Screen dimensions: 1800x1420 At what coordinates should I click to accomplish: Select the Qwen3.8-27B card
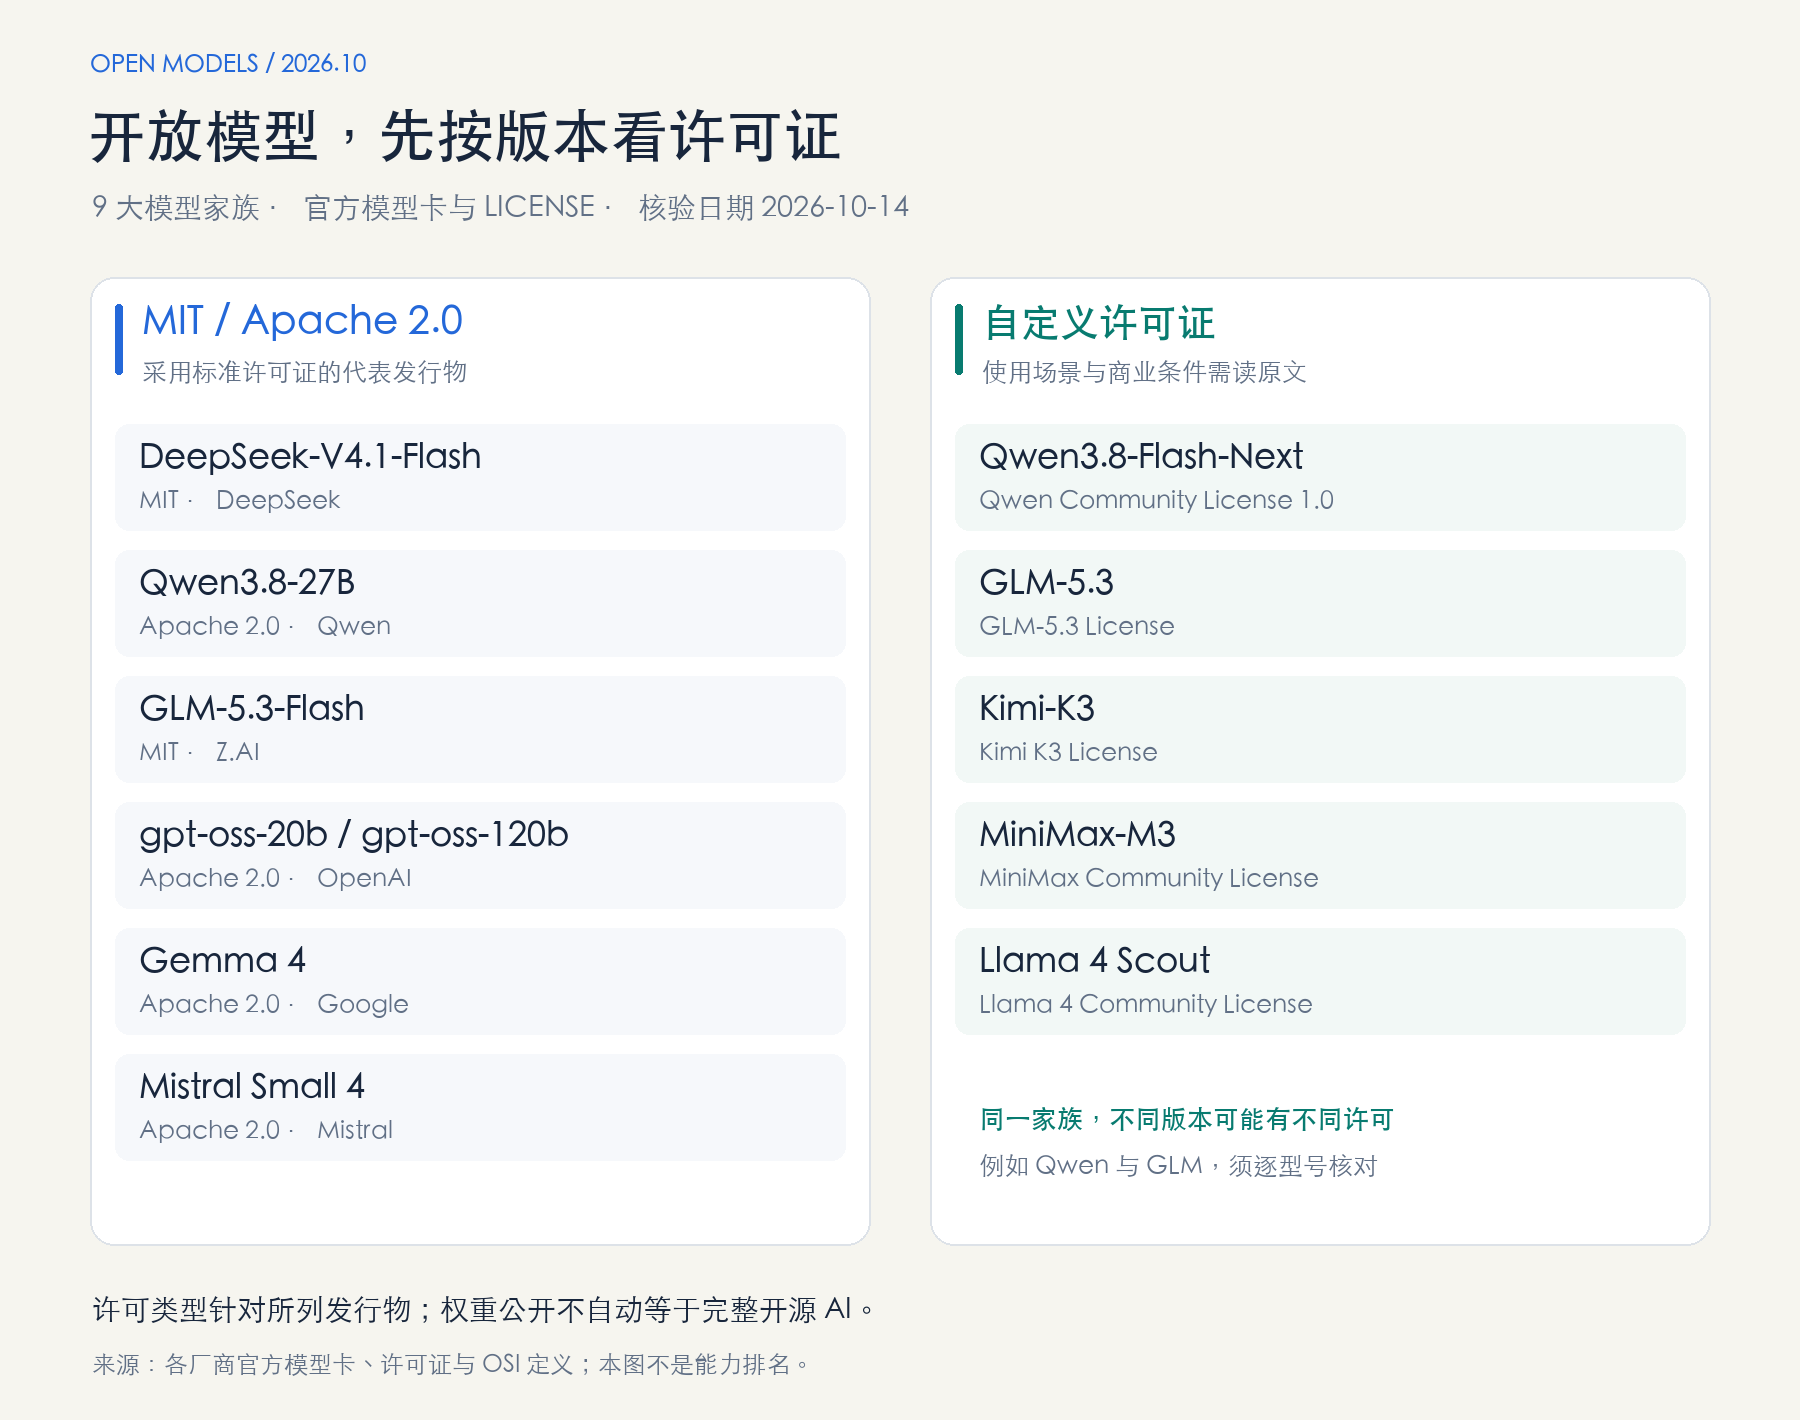tap(480, 603)
